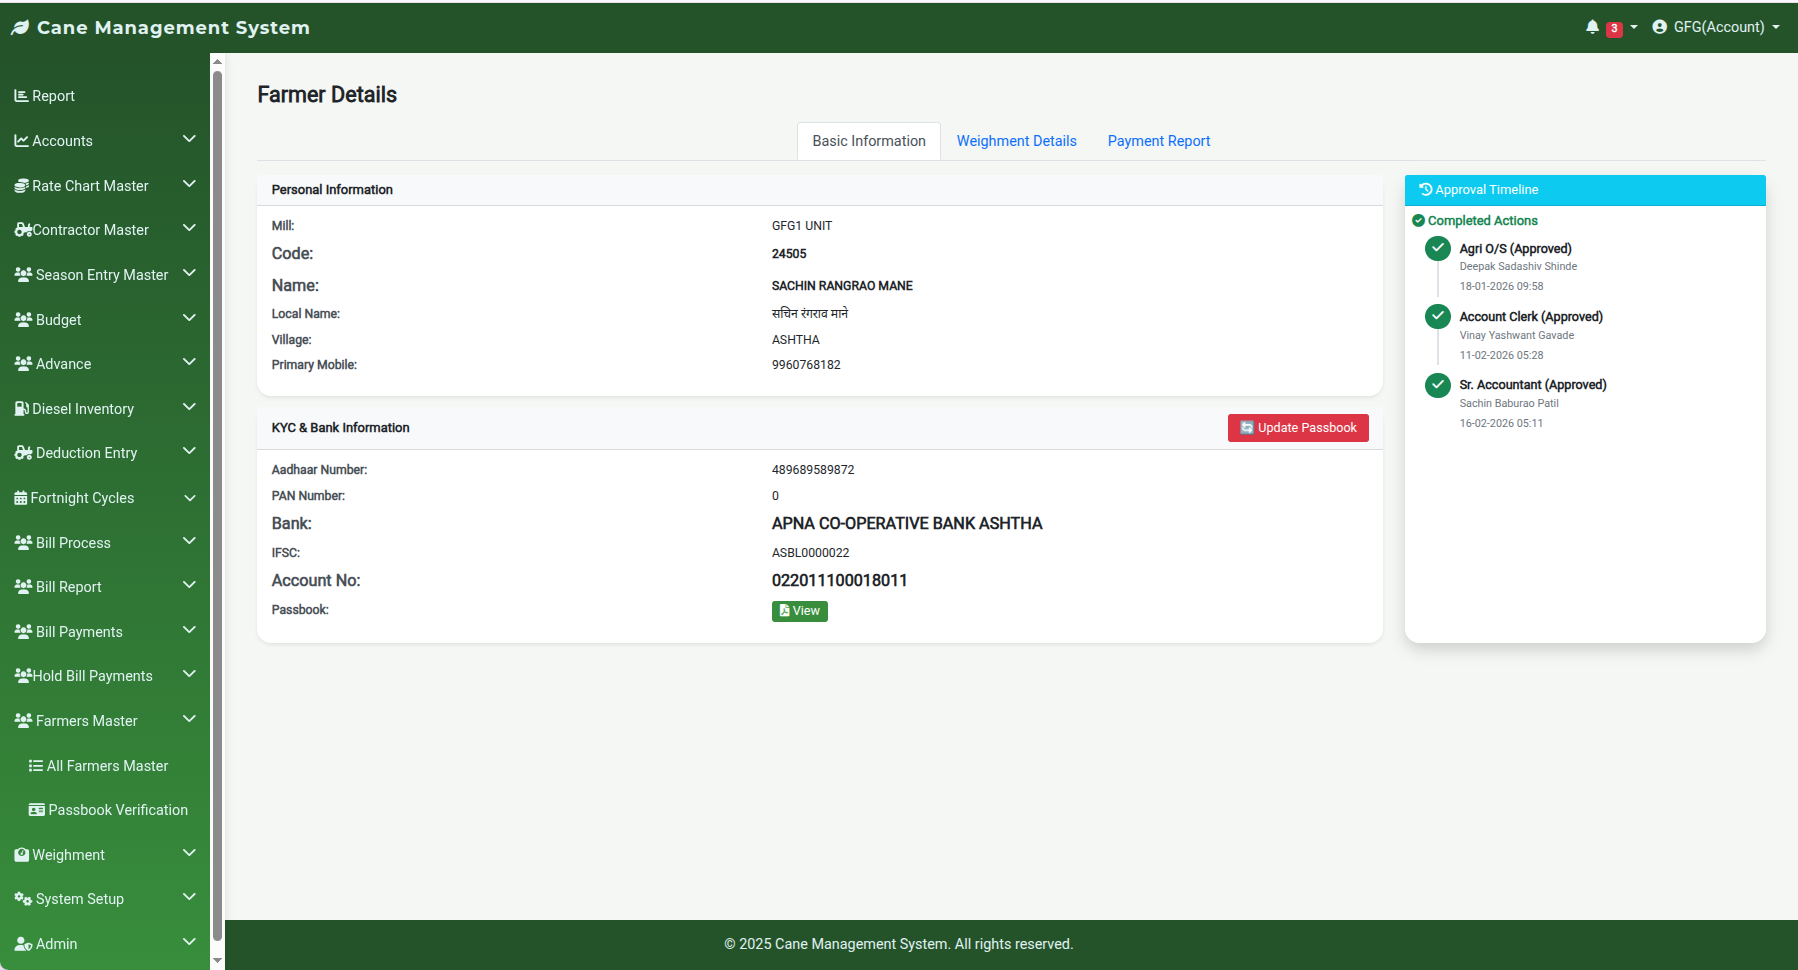Select the Basic Information tab
The width and height of the screenshot is (1798, 970).
coord(869,141)
